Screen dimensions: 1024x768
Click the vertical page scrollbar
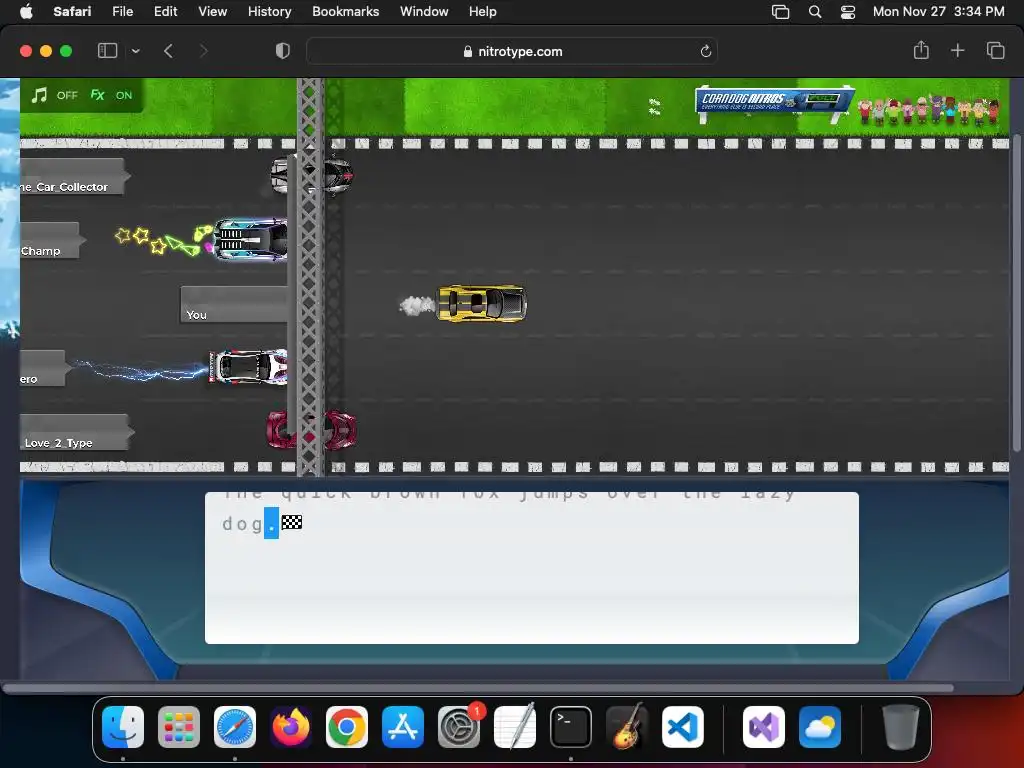pyautogui.click(x=1016, y=293)
